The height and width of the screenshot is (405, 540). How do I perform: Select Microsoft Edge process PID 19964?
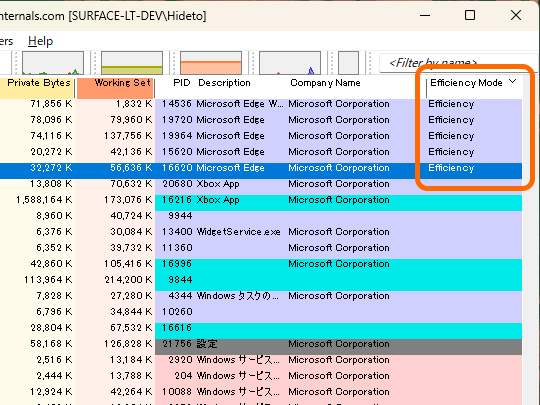pos(261,136)
